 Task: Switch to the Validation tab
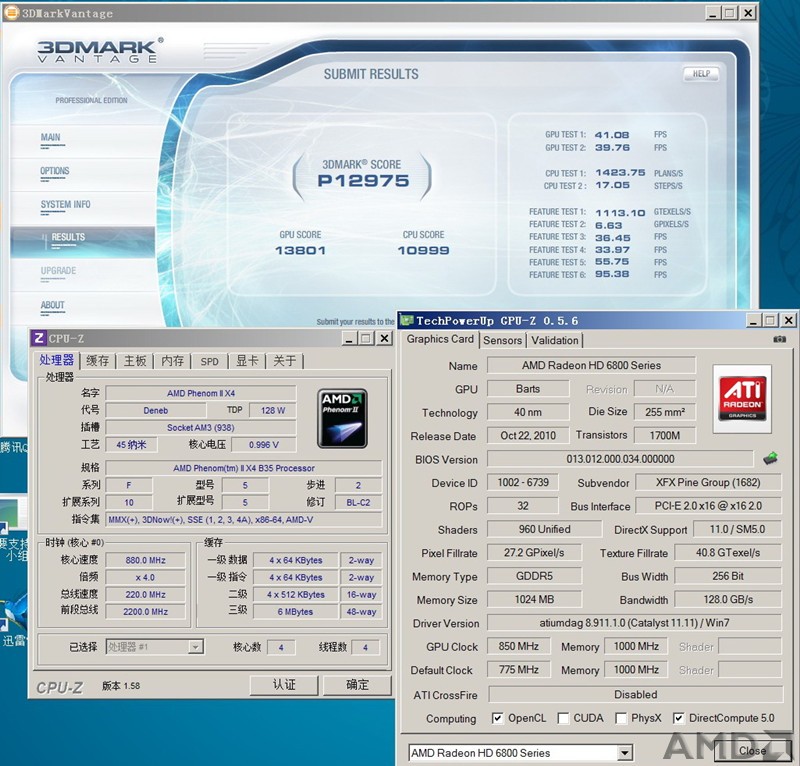[x=555, y=340]
